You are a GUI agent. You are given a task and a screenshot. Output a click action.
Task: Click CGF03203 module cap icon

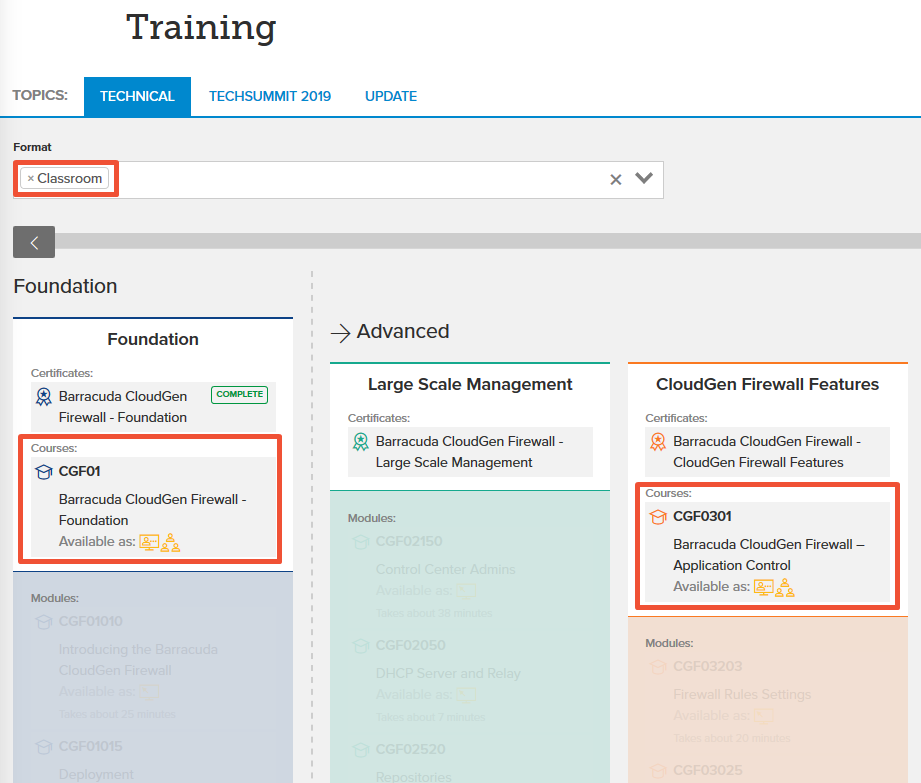click(x=658, y=667)
